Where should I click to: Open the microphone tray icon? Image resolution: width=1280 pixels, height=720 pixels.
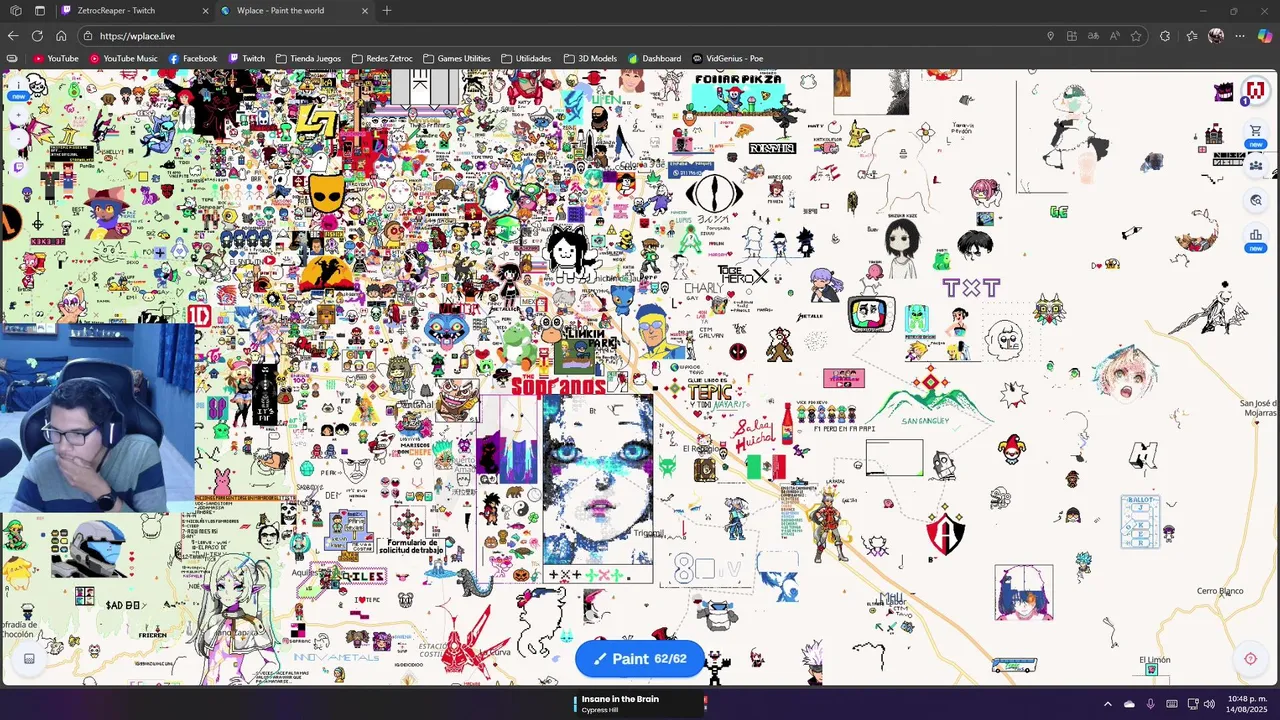[x=1151, y=704]
